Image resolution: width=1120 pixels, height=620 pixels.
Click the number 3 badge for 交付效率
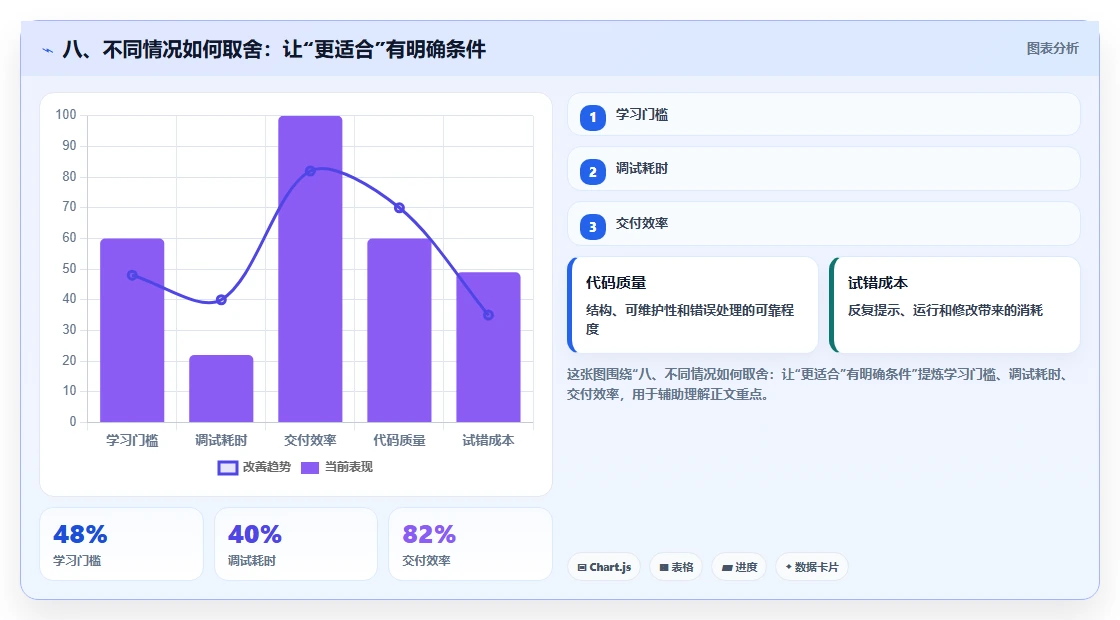(592, 226)
